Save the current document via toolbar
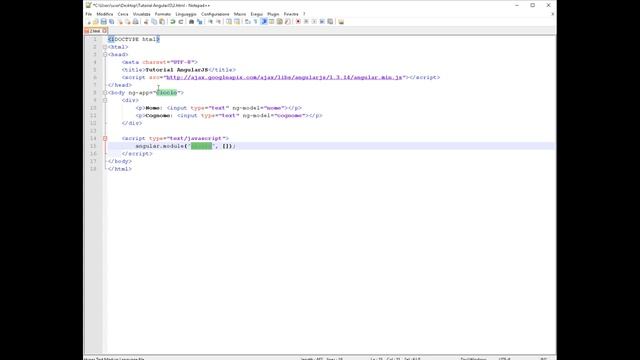The image size is (640, 360). [104, 22]
